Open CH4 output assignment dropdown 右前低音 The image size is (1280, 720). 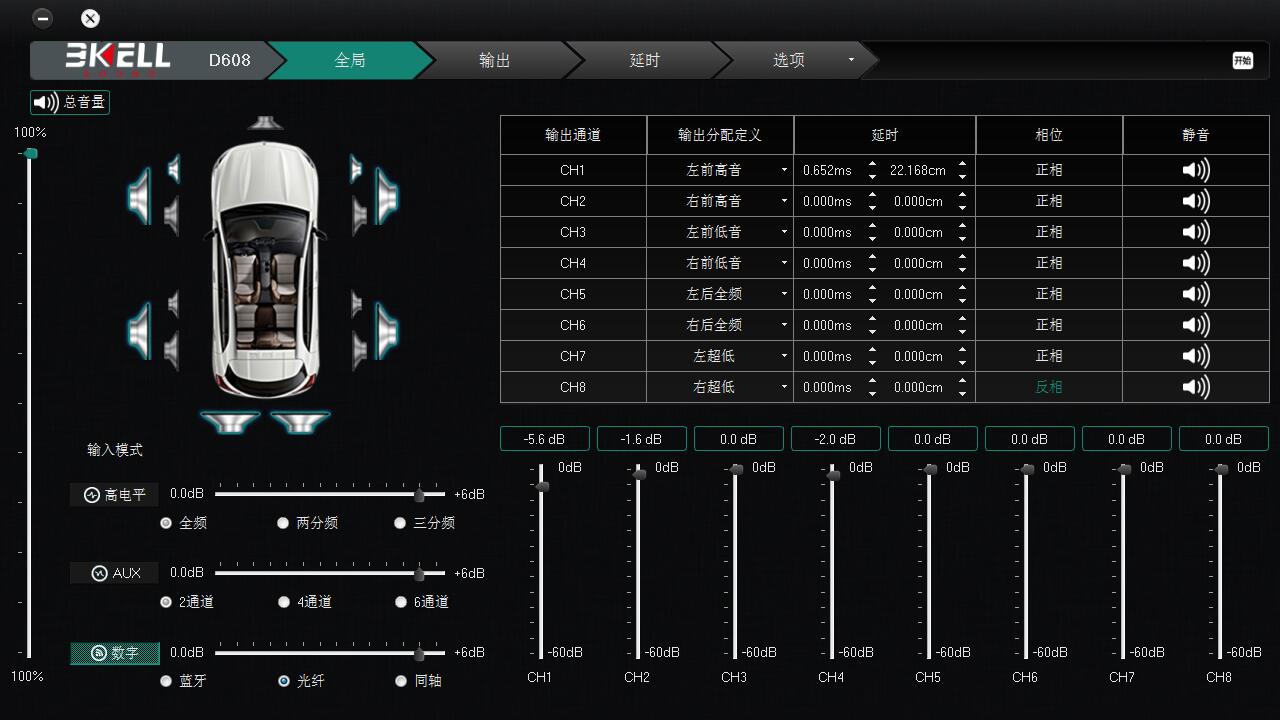click(720, 263)
